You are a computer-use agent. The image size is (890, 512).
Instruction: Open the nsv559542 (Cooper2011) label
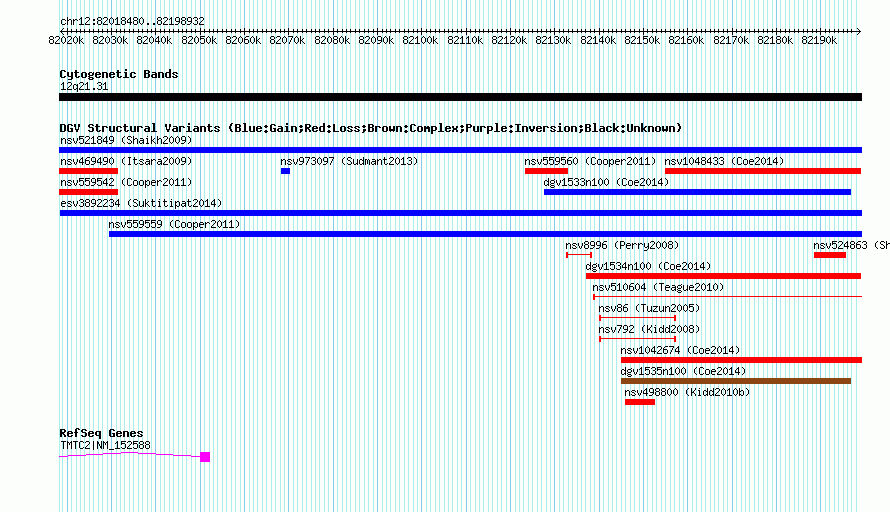click(x=126, y=182)
